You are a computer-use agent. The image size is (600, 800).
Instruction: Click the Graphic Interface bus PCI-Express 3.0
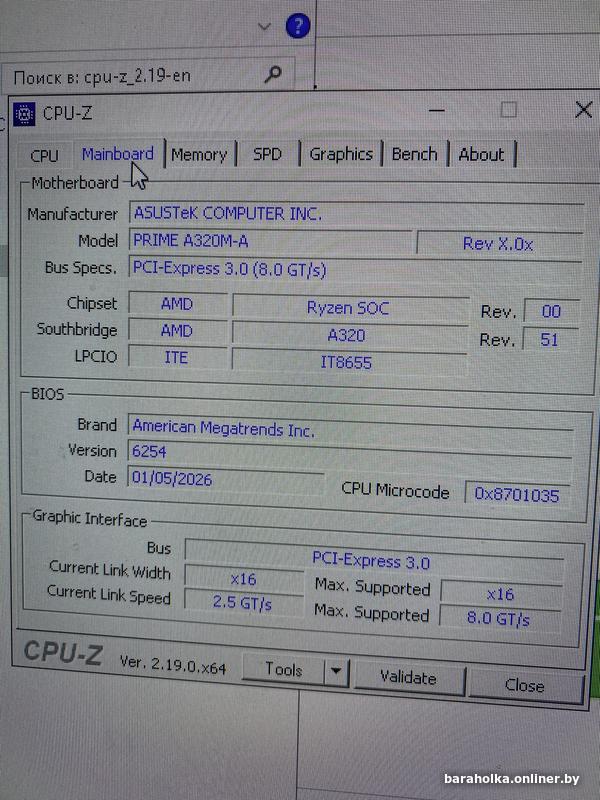[x=374, y=560]
